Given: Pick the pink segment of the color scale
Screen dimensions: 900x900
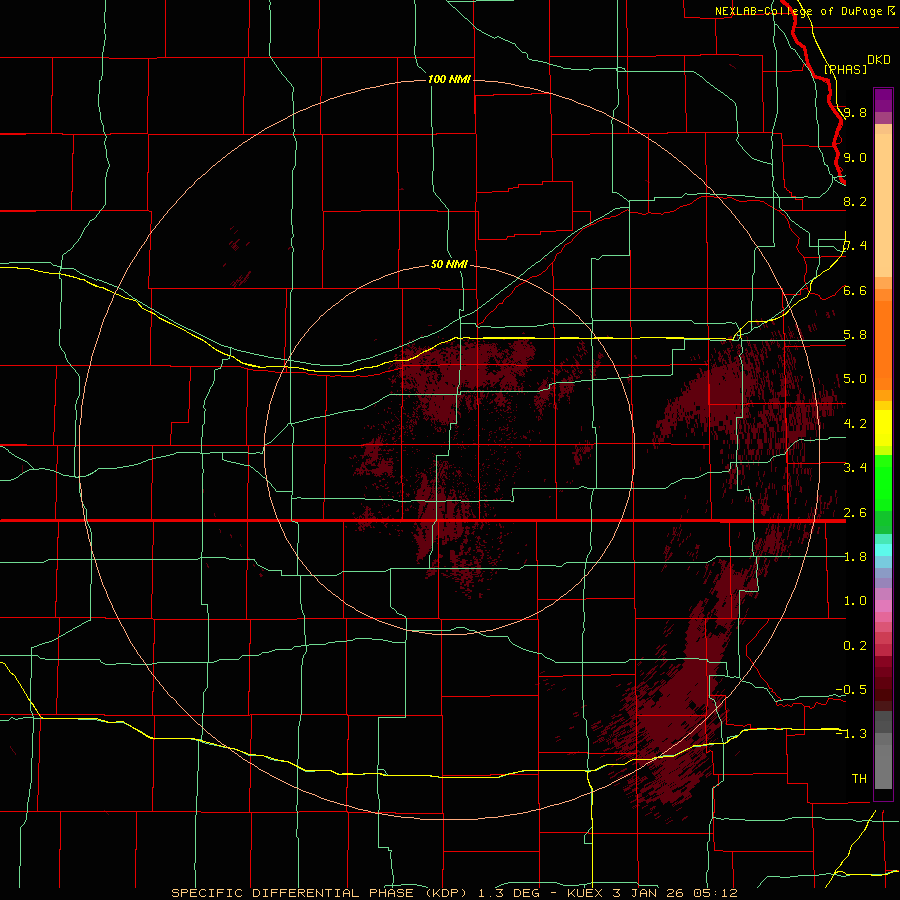Looking at the screenshot, I should click(x=883, y=606).
